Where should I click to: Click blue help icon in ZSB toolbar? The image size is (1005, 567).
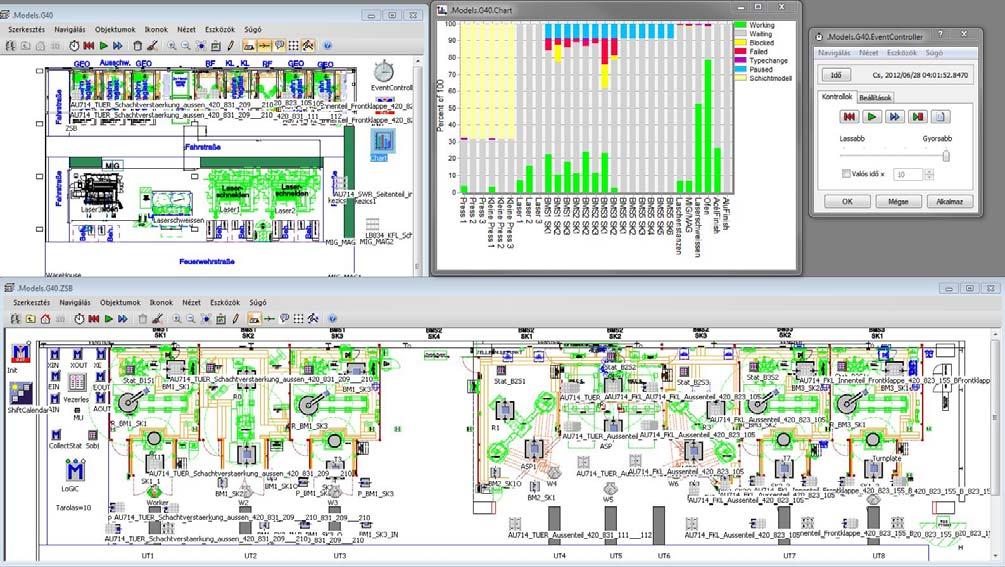click(x=332, y=319)
